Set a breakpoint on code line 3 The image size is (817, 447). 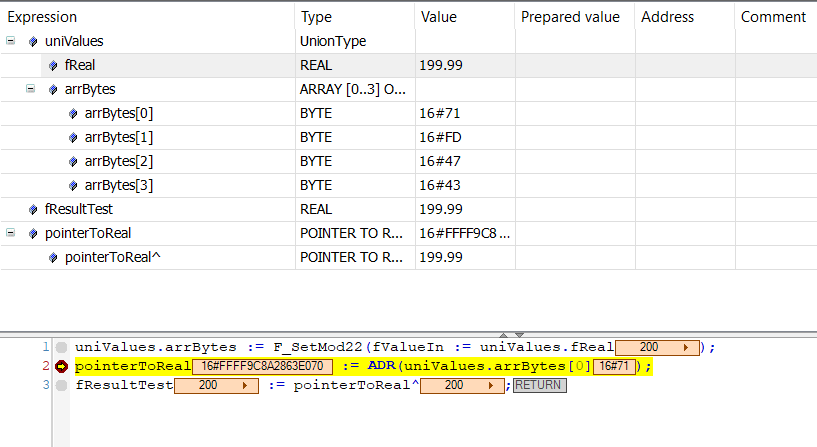point(61,386)
